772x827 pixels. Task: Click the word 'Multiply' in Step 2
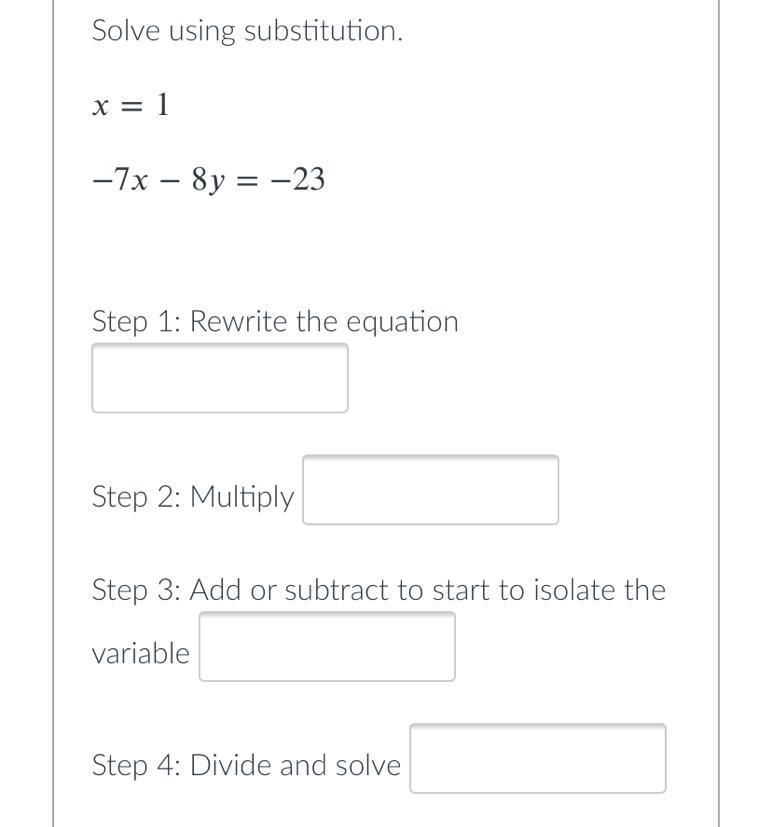tap(242, 498)
